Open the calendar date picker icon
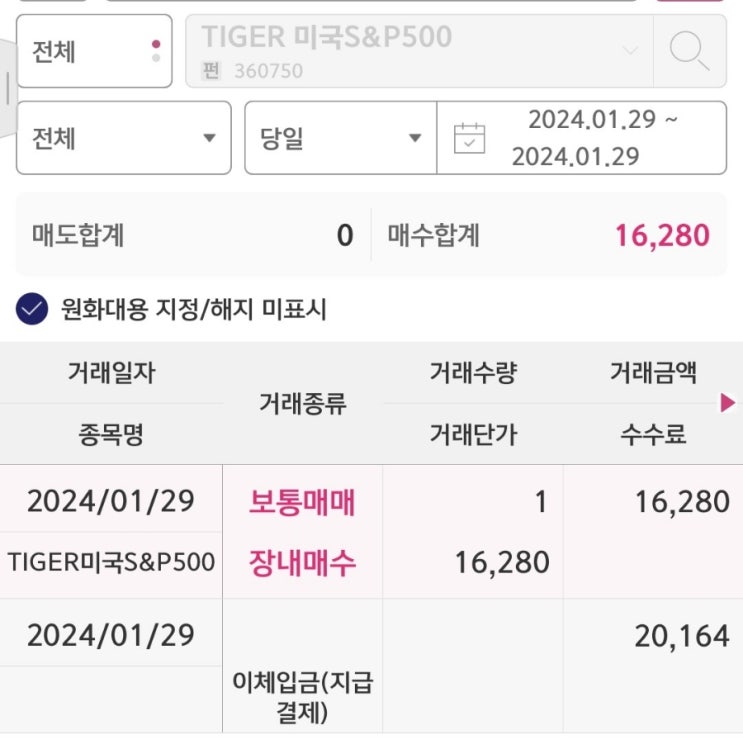This screenshot has height=749, width=743. tap(469, 138)
